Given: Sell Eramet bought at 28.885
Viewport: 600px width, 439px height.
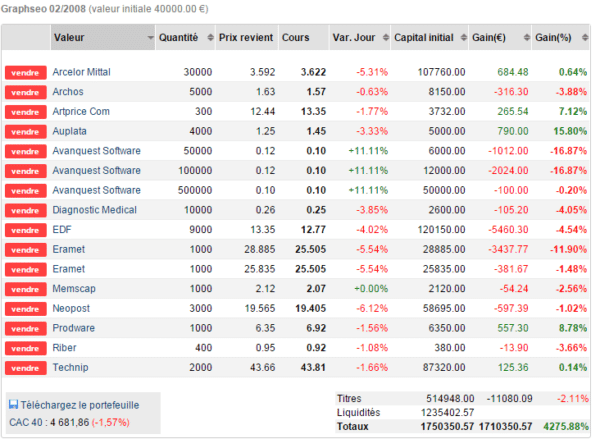Looking at the screenshot, I should coord(26,250).
